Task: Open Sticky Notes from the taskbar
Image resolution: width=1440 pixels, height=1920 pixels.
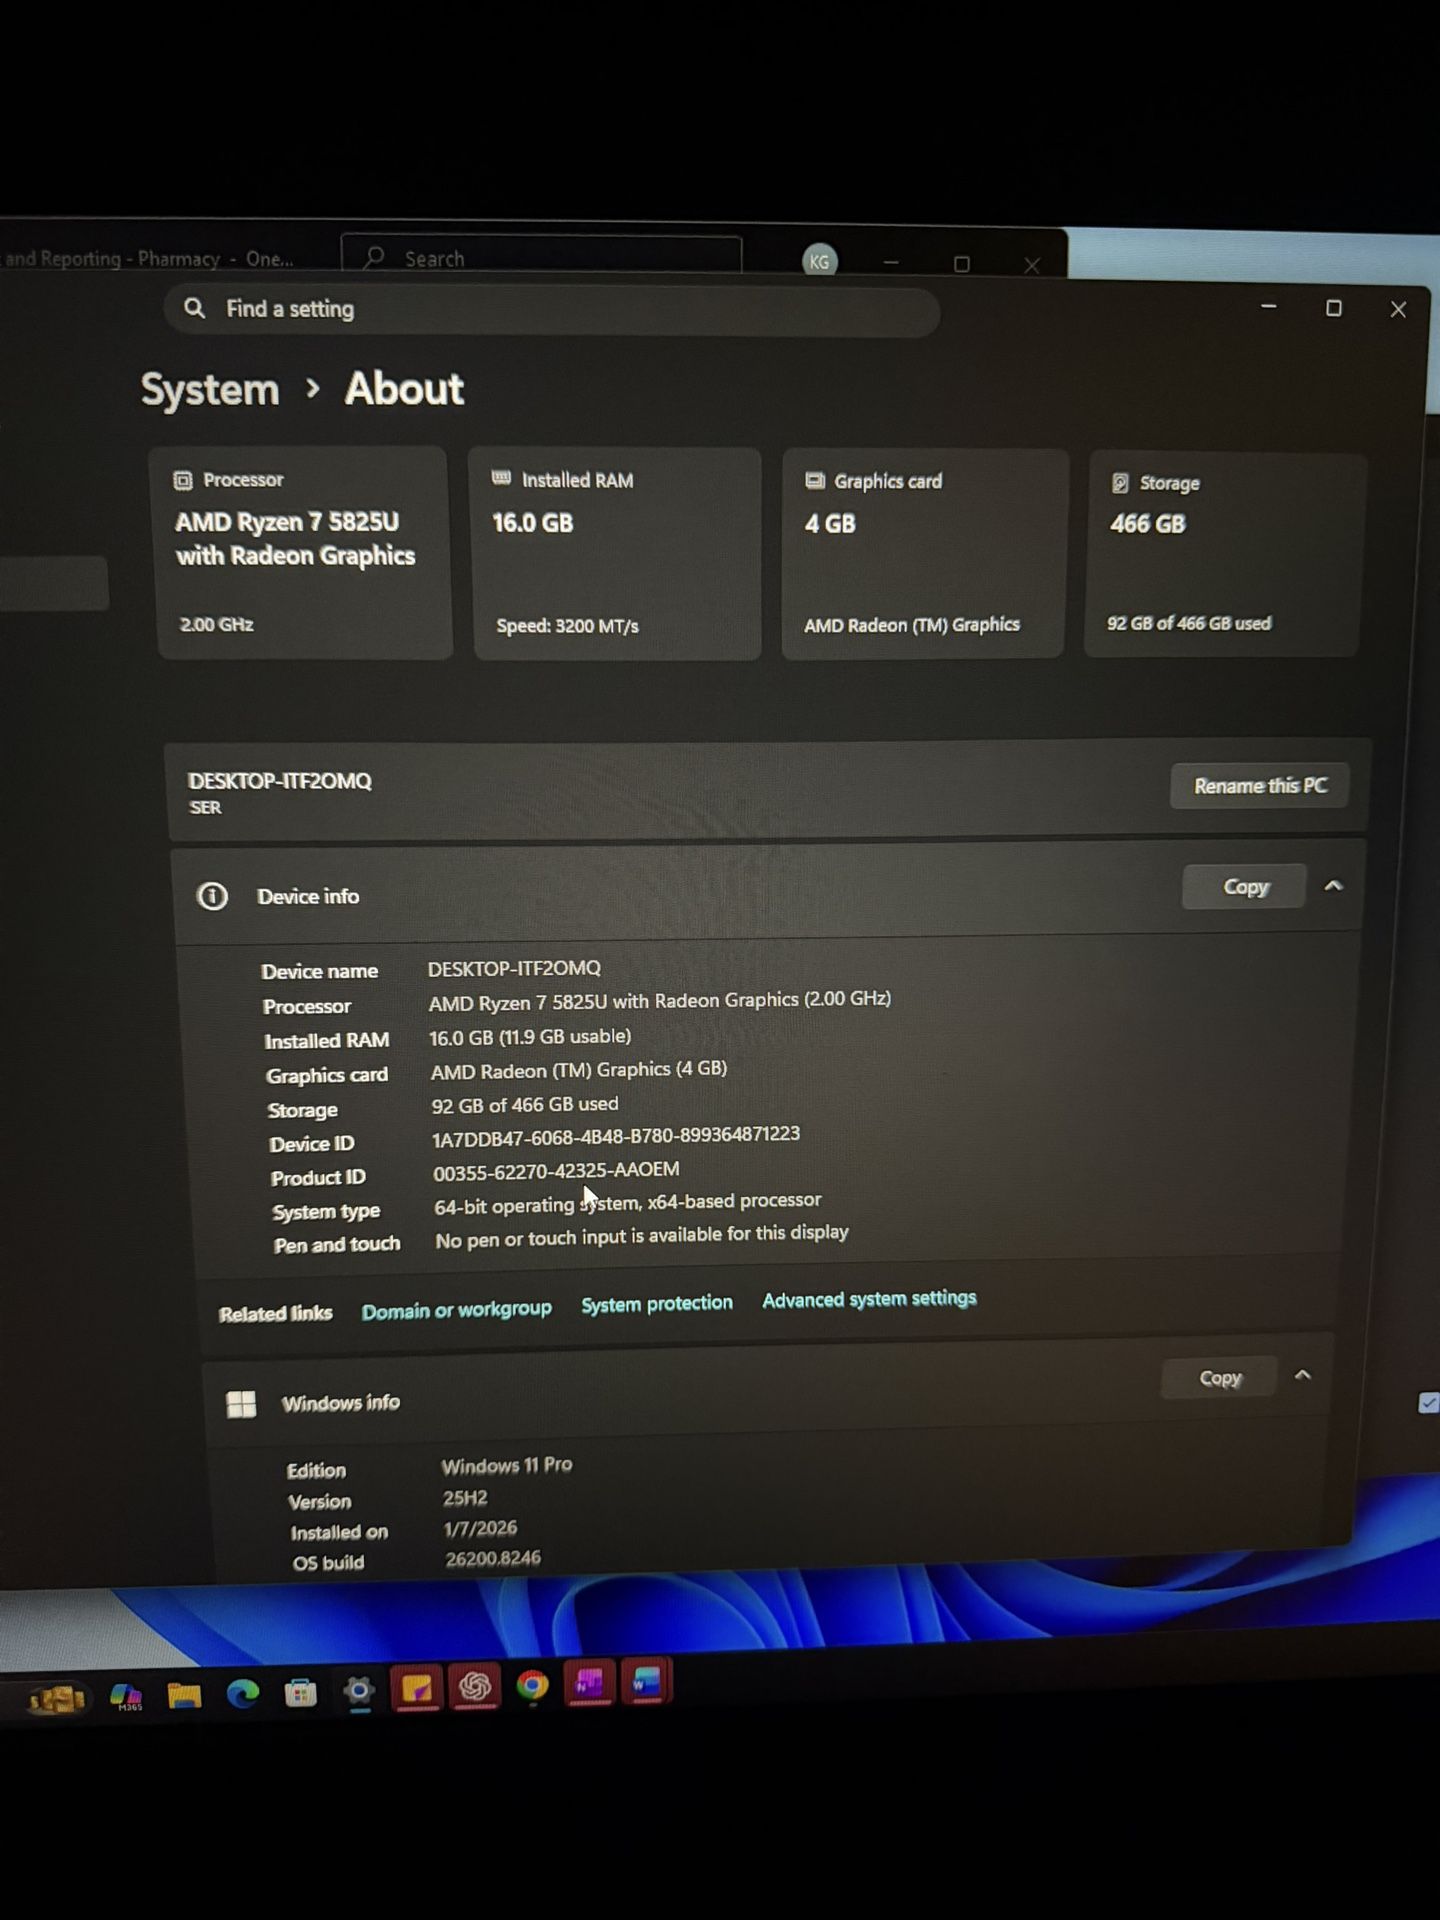Action: tap(417, 1689)
